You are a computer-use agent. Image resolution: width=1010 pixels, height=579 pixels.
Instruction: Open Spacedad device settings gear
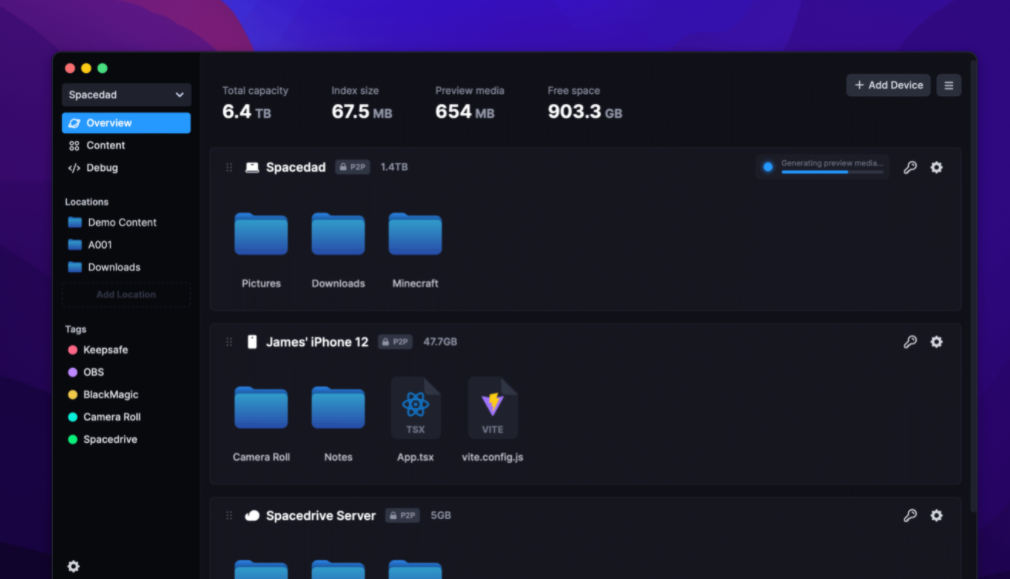click(937, 167)
